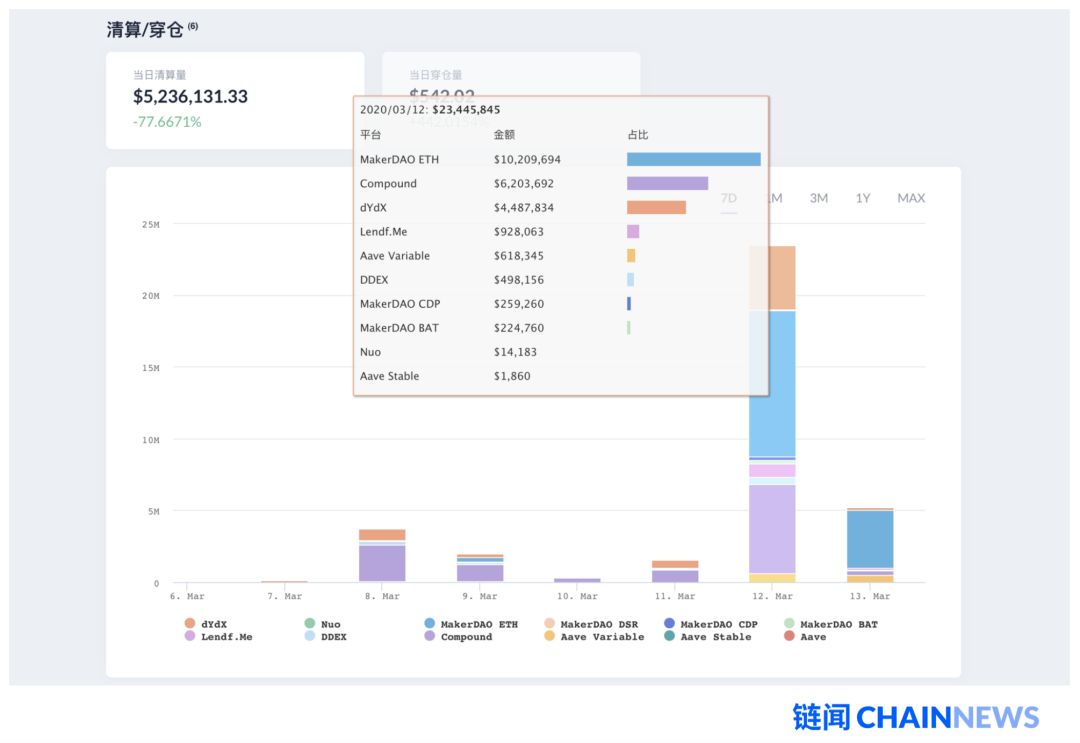Select the 1Y time range
Image resolution: width=1080 pixels, height=743 pixels.
(x=862, y=198)
